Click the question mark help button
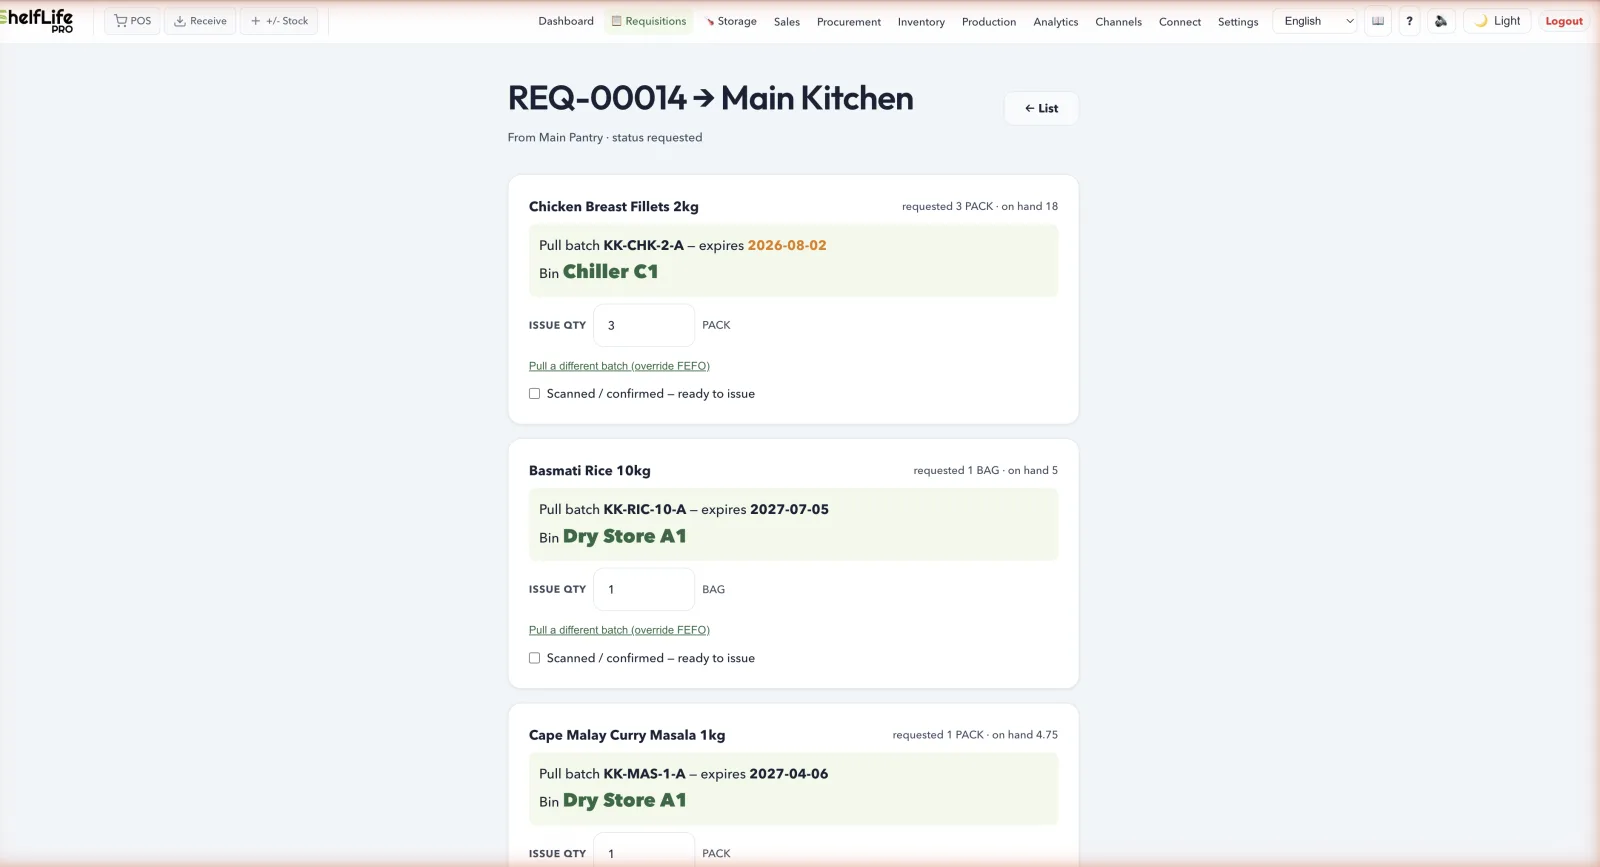This screenshot has height=867, width=1600. pos(1409,21)
